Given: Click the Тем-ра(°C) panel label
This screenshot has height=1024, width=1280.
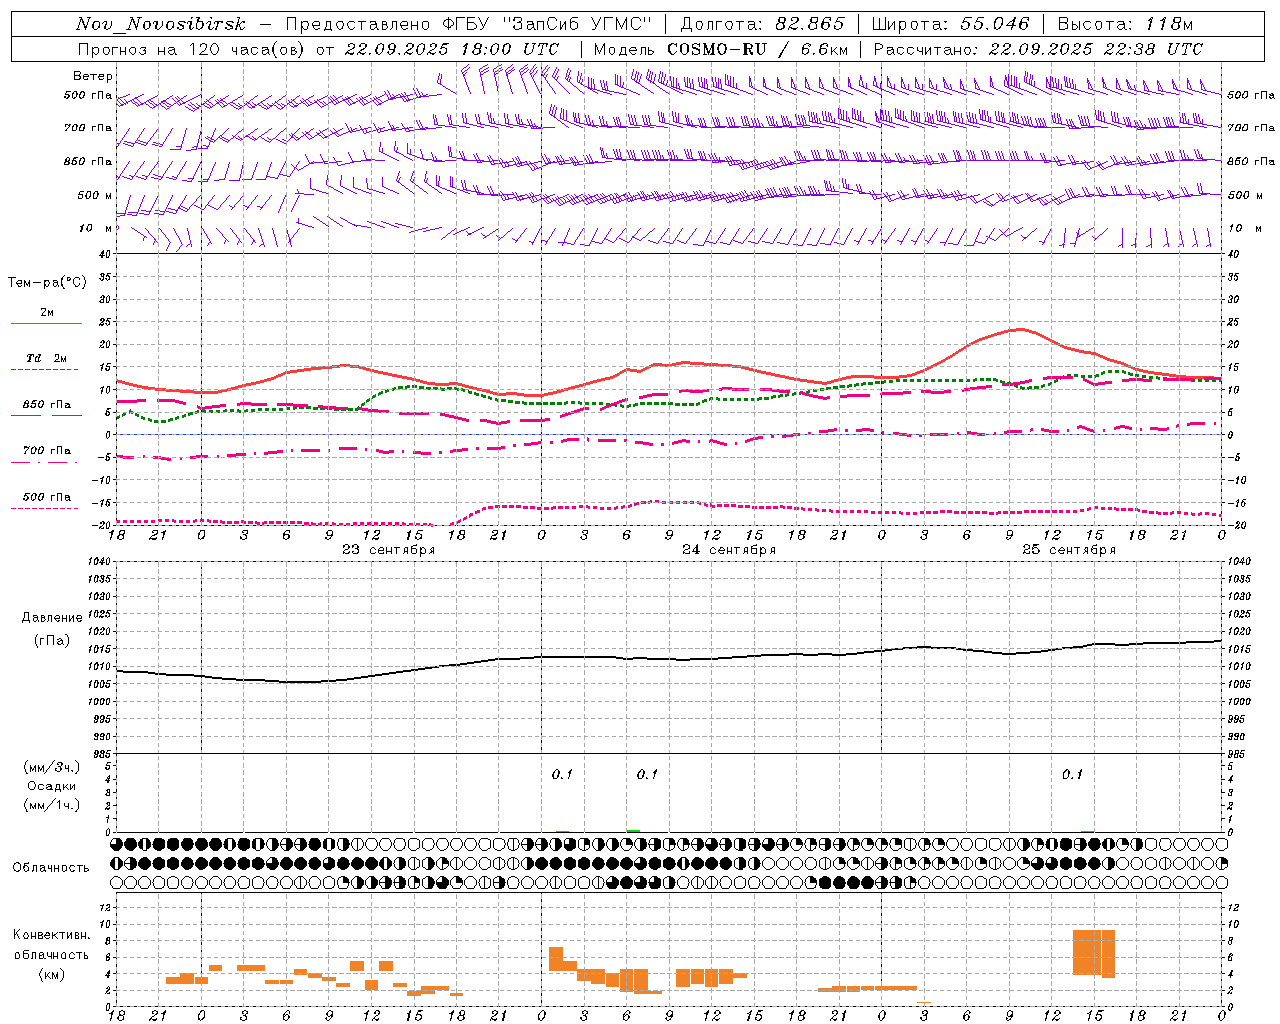Looking at the screenshot, I should pyautogui.click(x=47, y=283).
